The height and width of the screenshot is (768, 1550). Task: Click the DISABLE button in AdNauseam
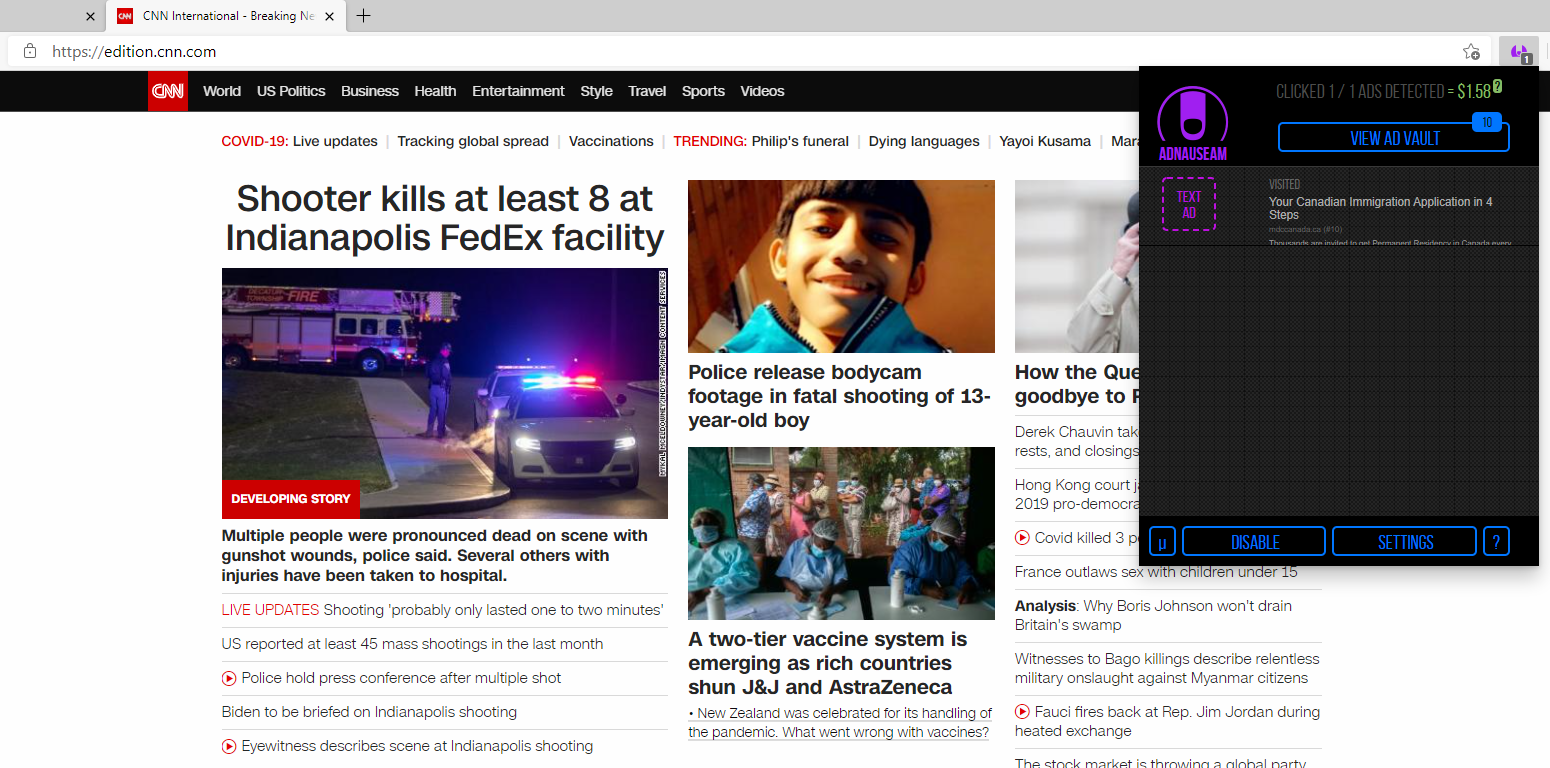click(1254, 542)
